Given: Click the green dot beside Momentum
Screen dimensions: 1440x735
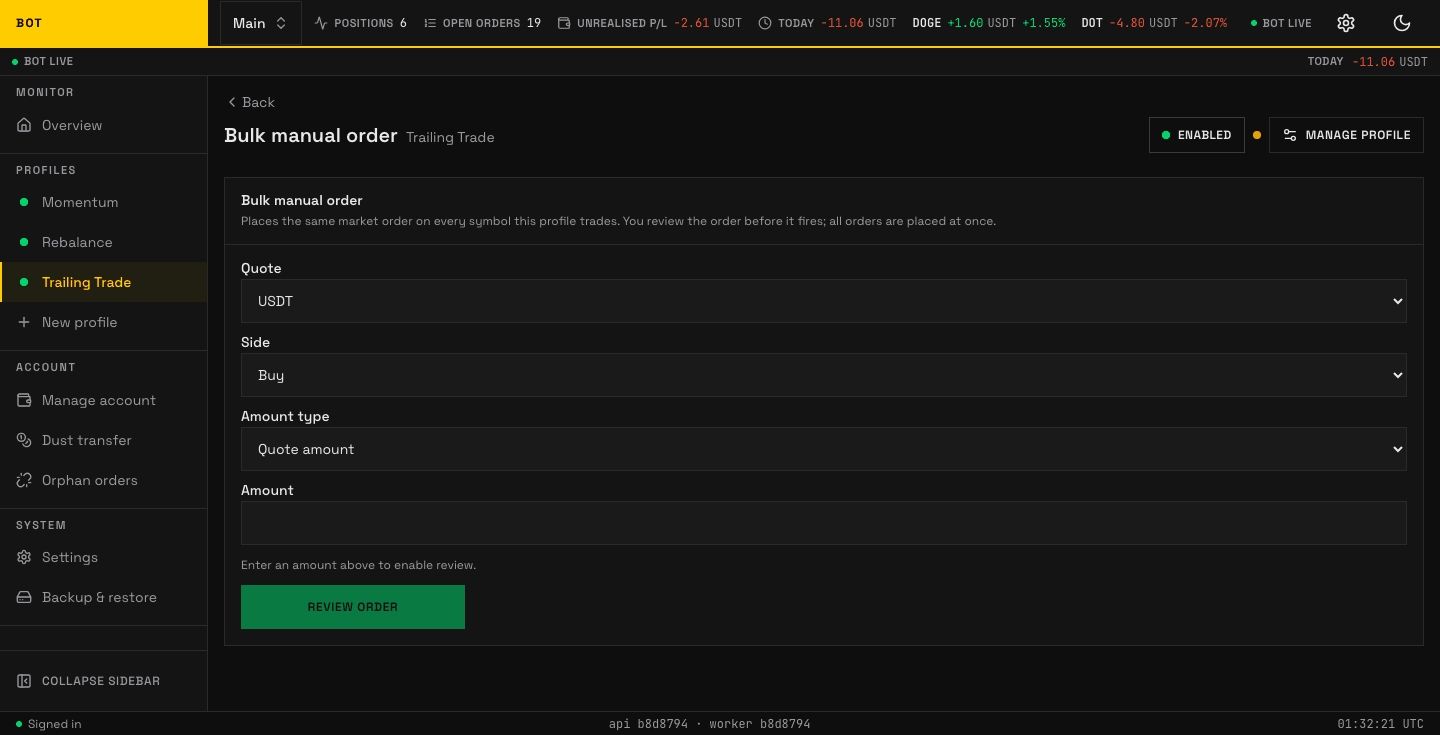Looking at the screenshot, I should click(24, 202).
